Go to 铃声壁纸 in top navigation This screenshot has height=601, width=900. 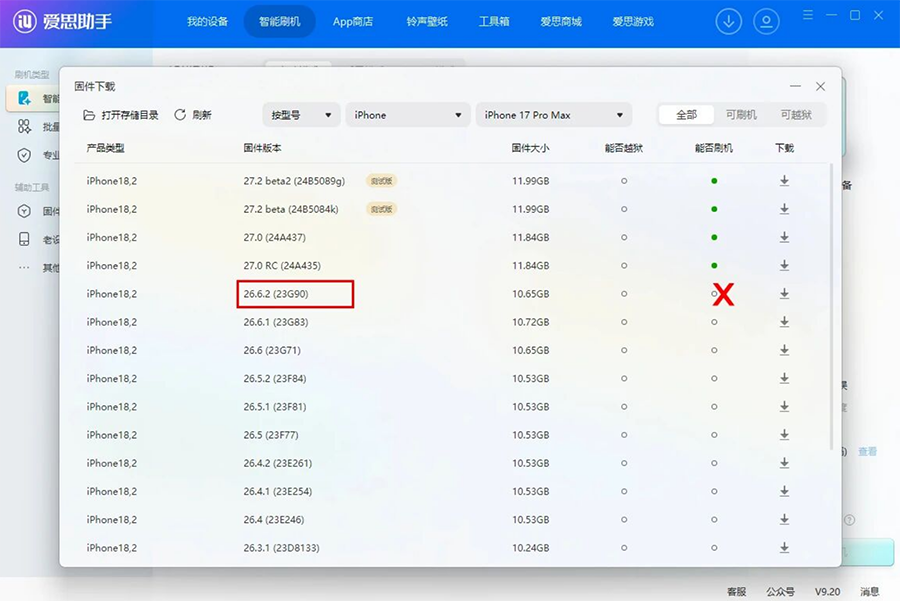pos(427,22)
